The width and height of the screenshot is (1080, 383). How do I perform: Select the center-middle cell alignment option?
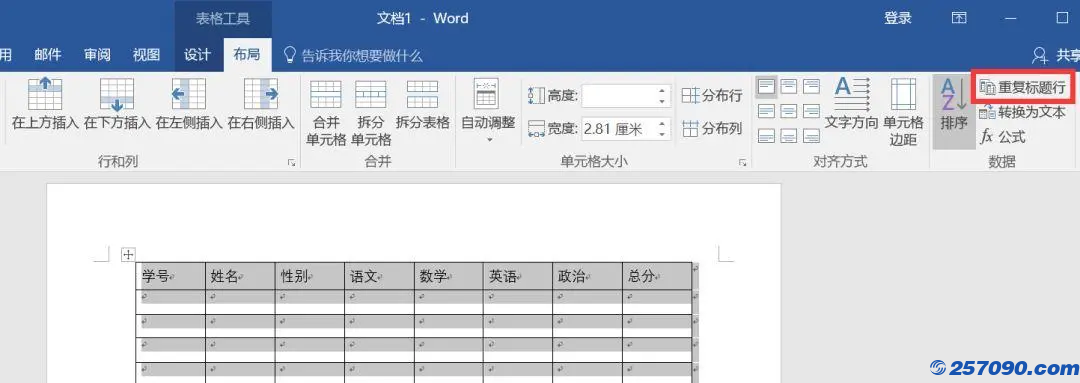click(789, 111)
